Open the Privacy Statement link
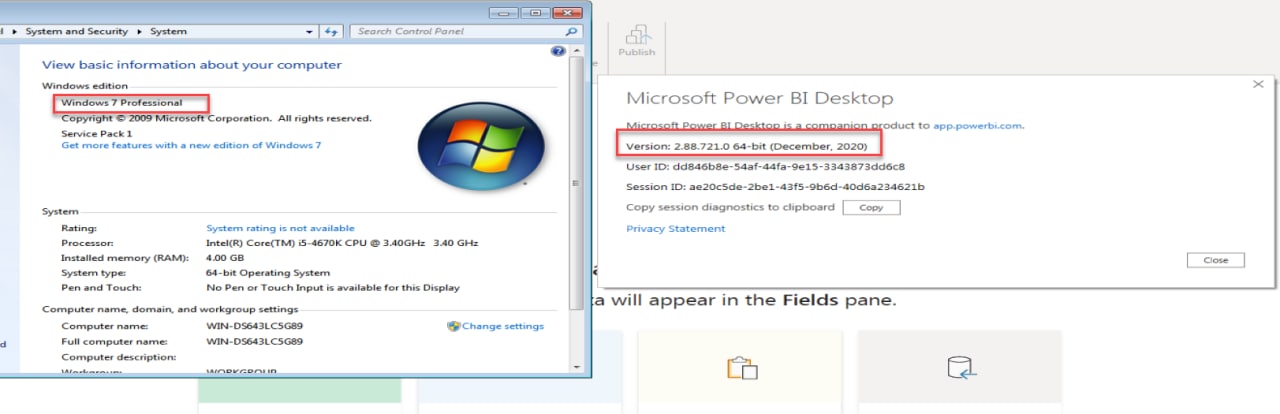The height and width of the screenshot is (414, 1280). (676, 229)
